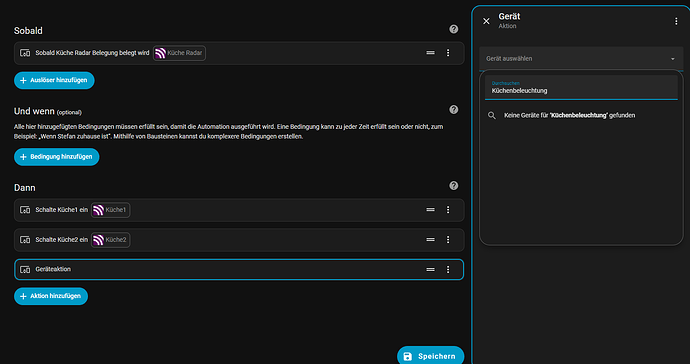Click the Küche2 device chip
The width and height of the screenshot is (690, 364).
110,240
